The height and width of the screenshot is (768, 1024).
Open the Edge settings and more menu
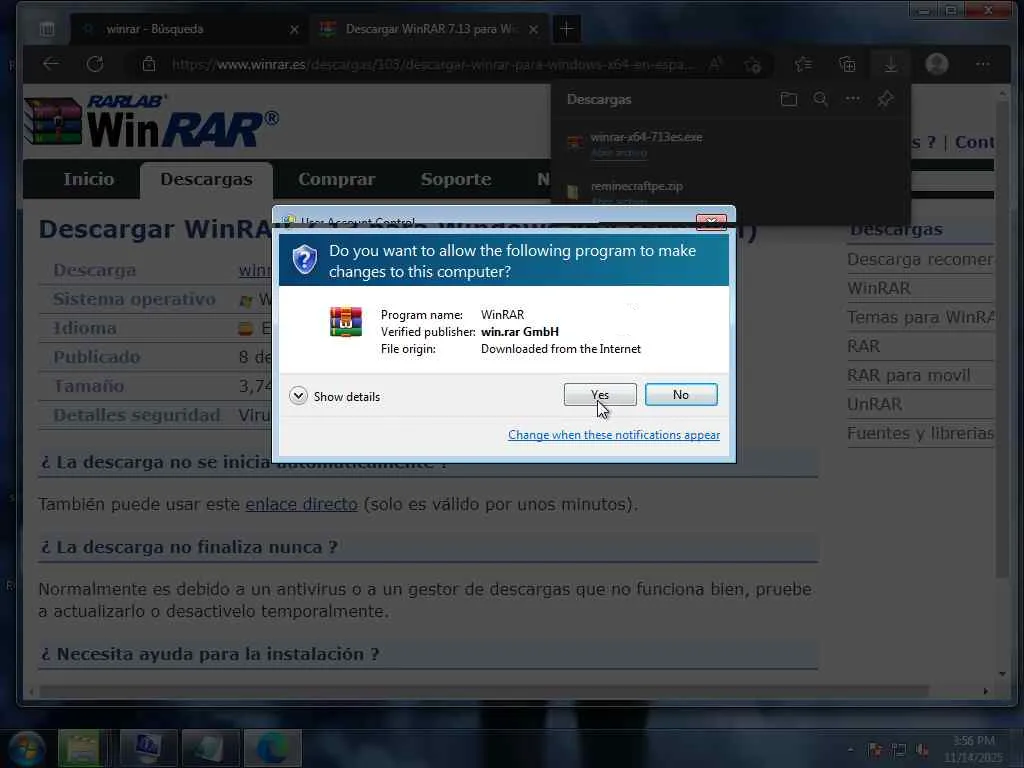pyautogui.click(x=982, y=64)
